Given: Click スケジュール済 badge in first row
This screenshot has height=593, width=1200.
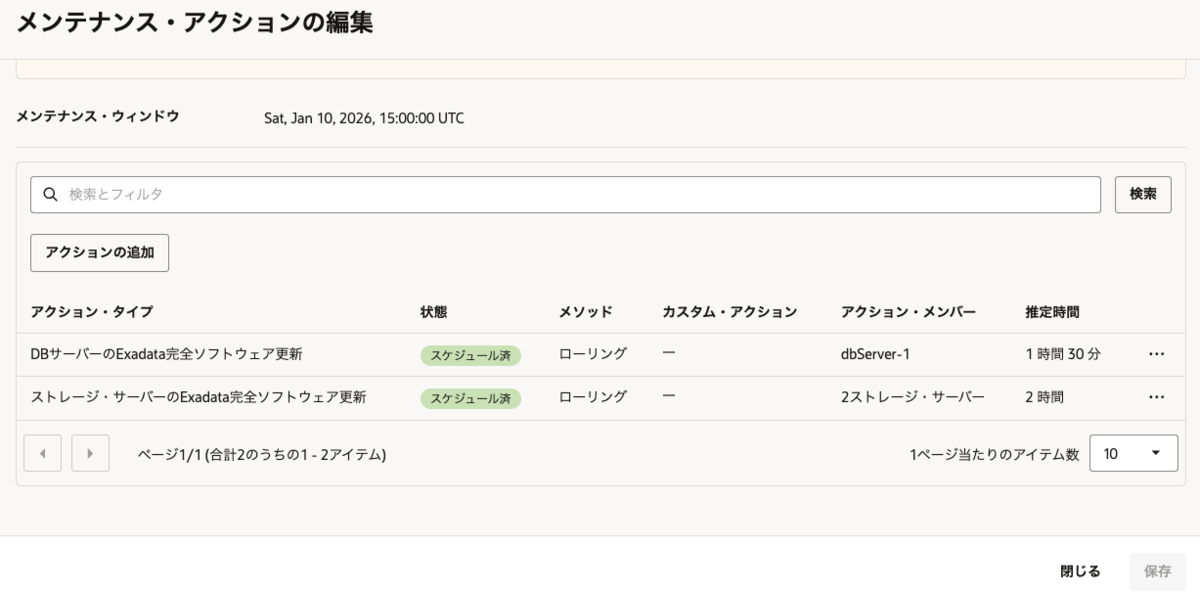Looking at the screenshot, I should point(471,355).
